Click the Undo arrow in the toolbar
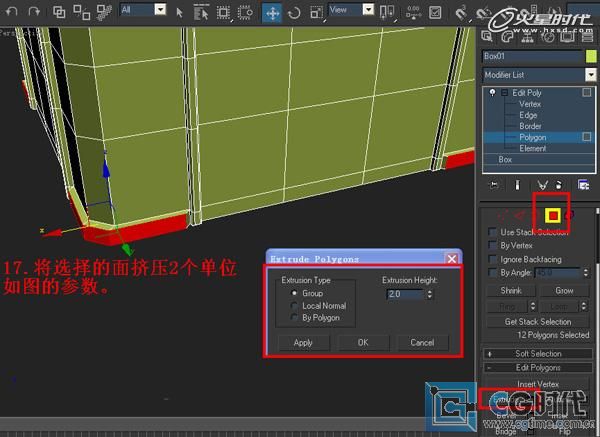 (x=12, y=11)
